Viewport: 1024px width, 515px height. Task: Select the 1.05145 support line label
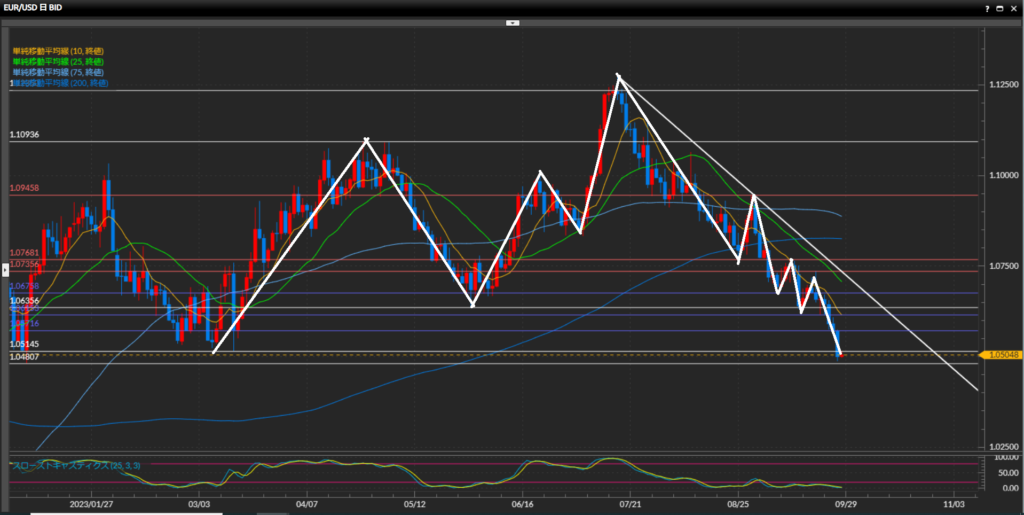(24, 344)
